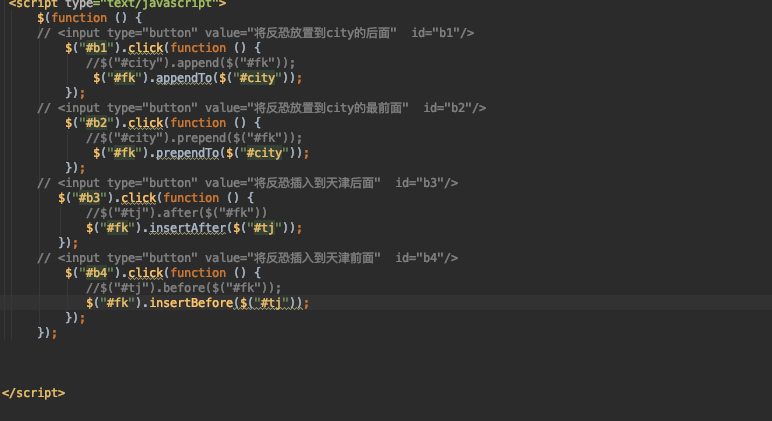Click the script type opening tag line

point(117,4)
